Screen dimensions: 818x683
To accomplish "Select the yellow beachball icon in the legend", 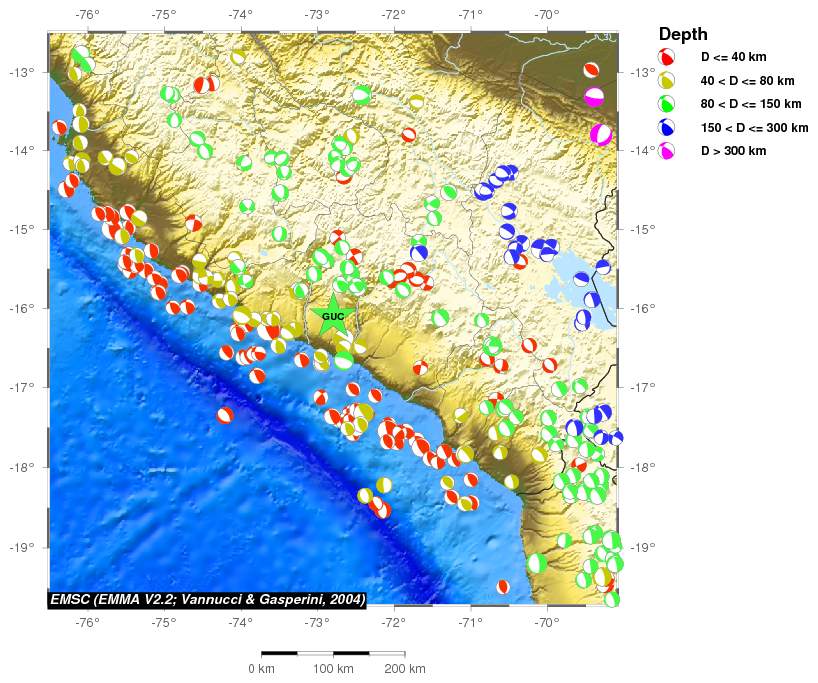I will pyautogui.click(x=666, y=80).
